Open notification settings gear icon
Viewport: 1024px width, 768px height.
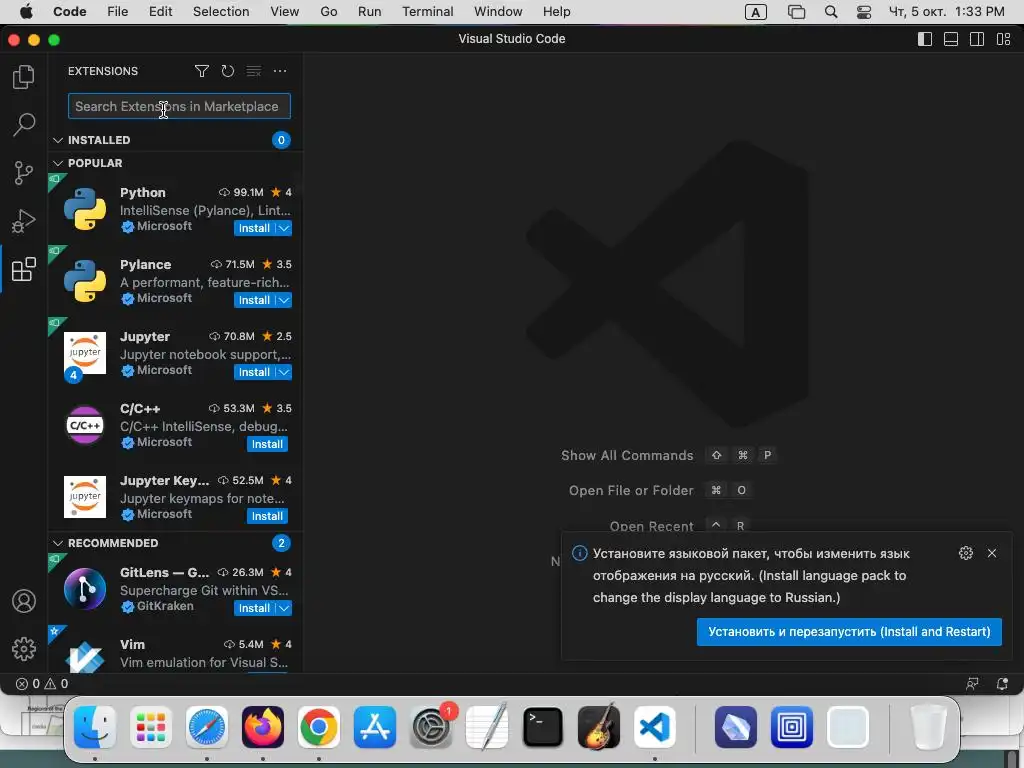point(966,553)
